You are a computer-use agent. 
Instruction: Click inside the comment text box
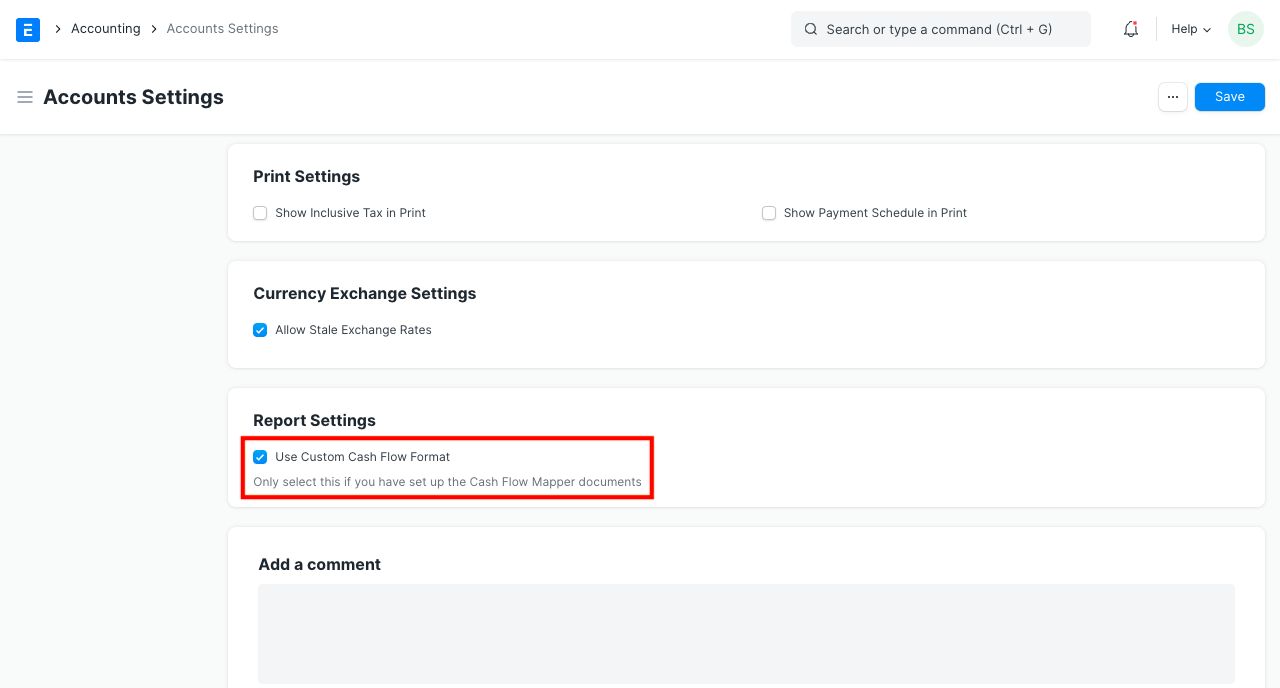coord(746,634)
